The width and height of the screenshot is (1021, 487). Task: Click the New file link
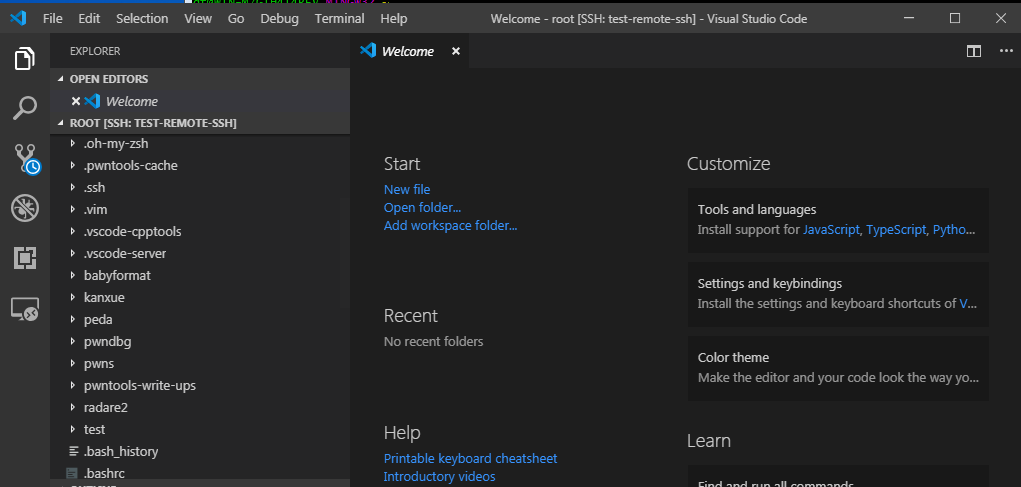(x=407, y=189)
